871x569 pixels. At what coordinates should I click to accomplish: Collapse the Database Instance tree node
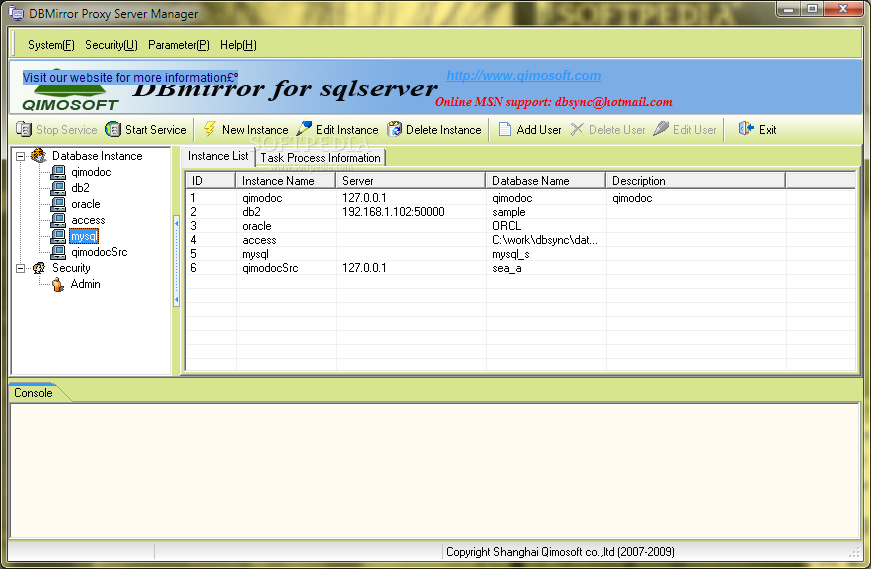coord(21,156)
